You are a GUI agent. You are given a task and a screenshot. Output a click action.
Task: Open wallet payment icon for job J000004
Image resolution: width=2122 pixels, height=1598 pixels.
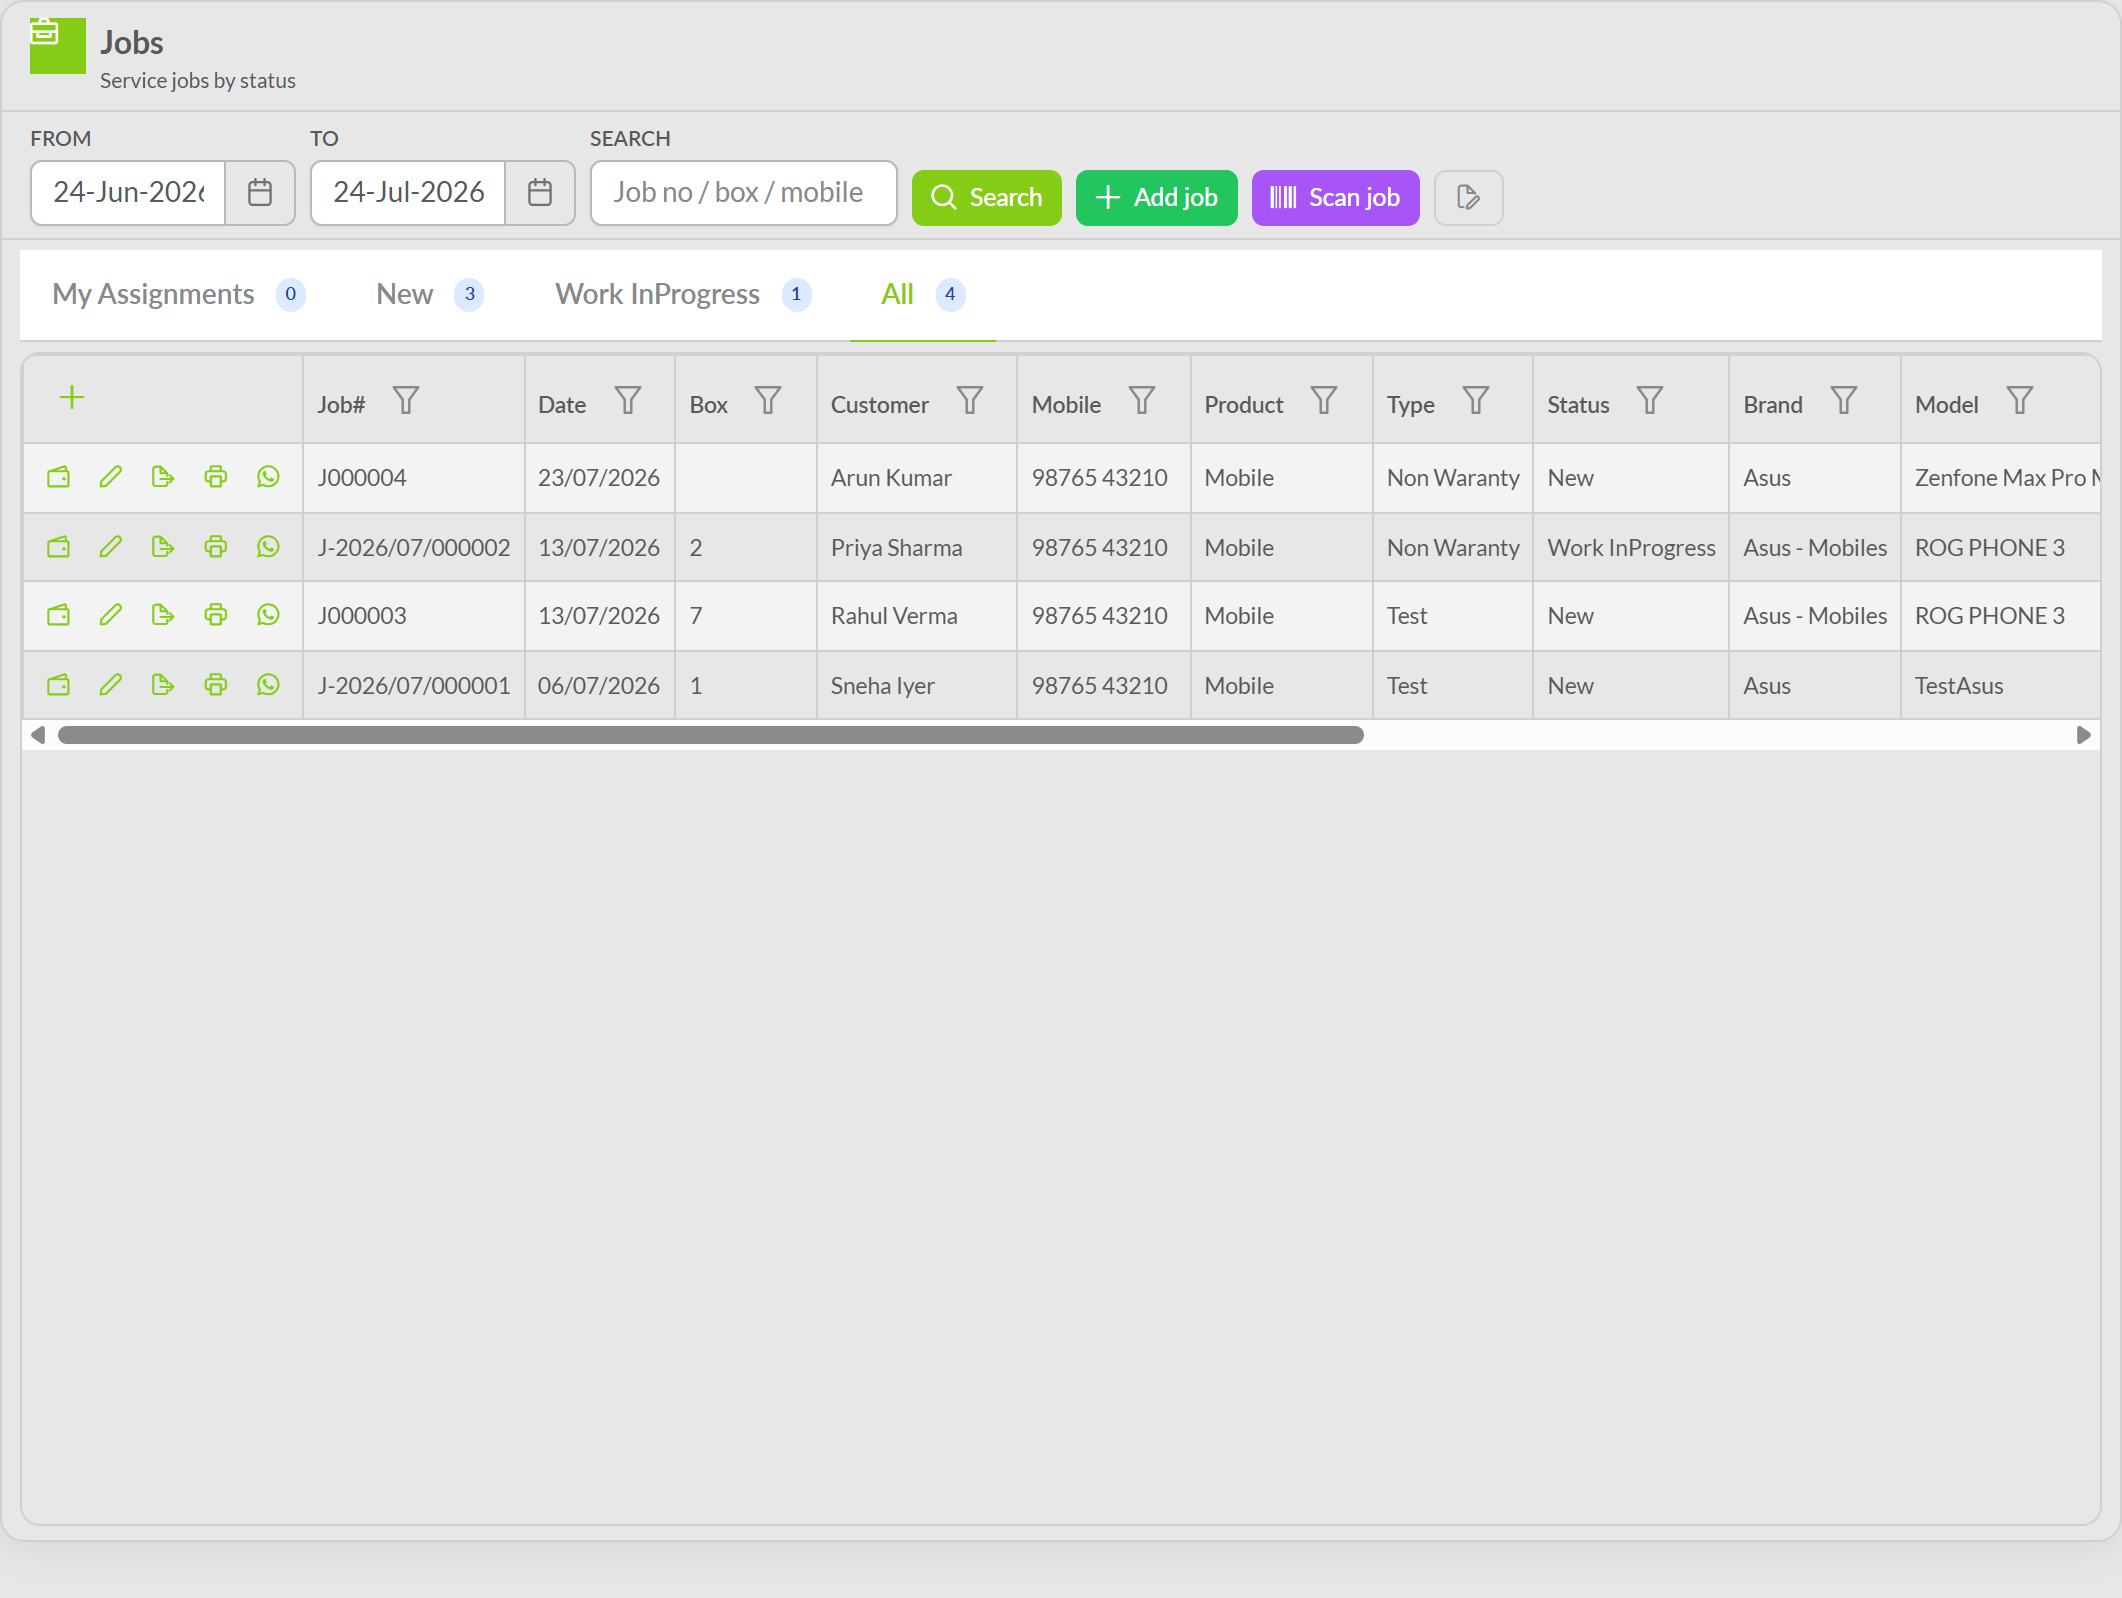click(59, 477)
